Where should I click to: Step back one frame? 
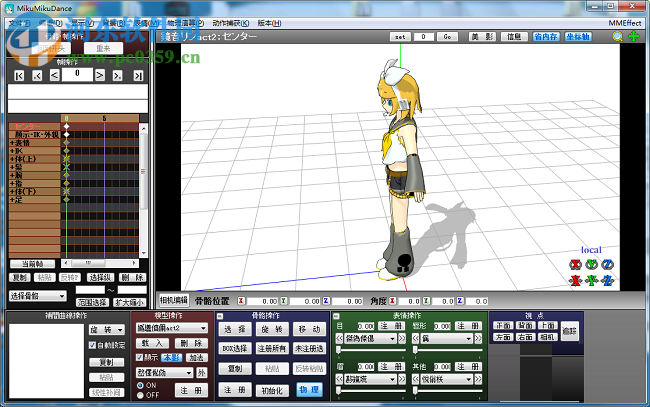(54, 75)
